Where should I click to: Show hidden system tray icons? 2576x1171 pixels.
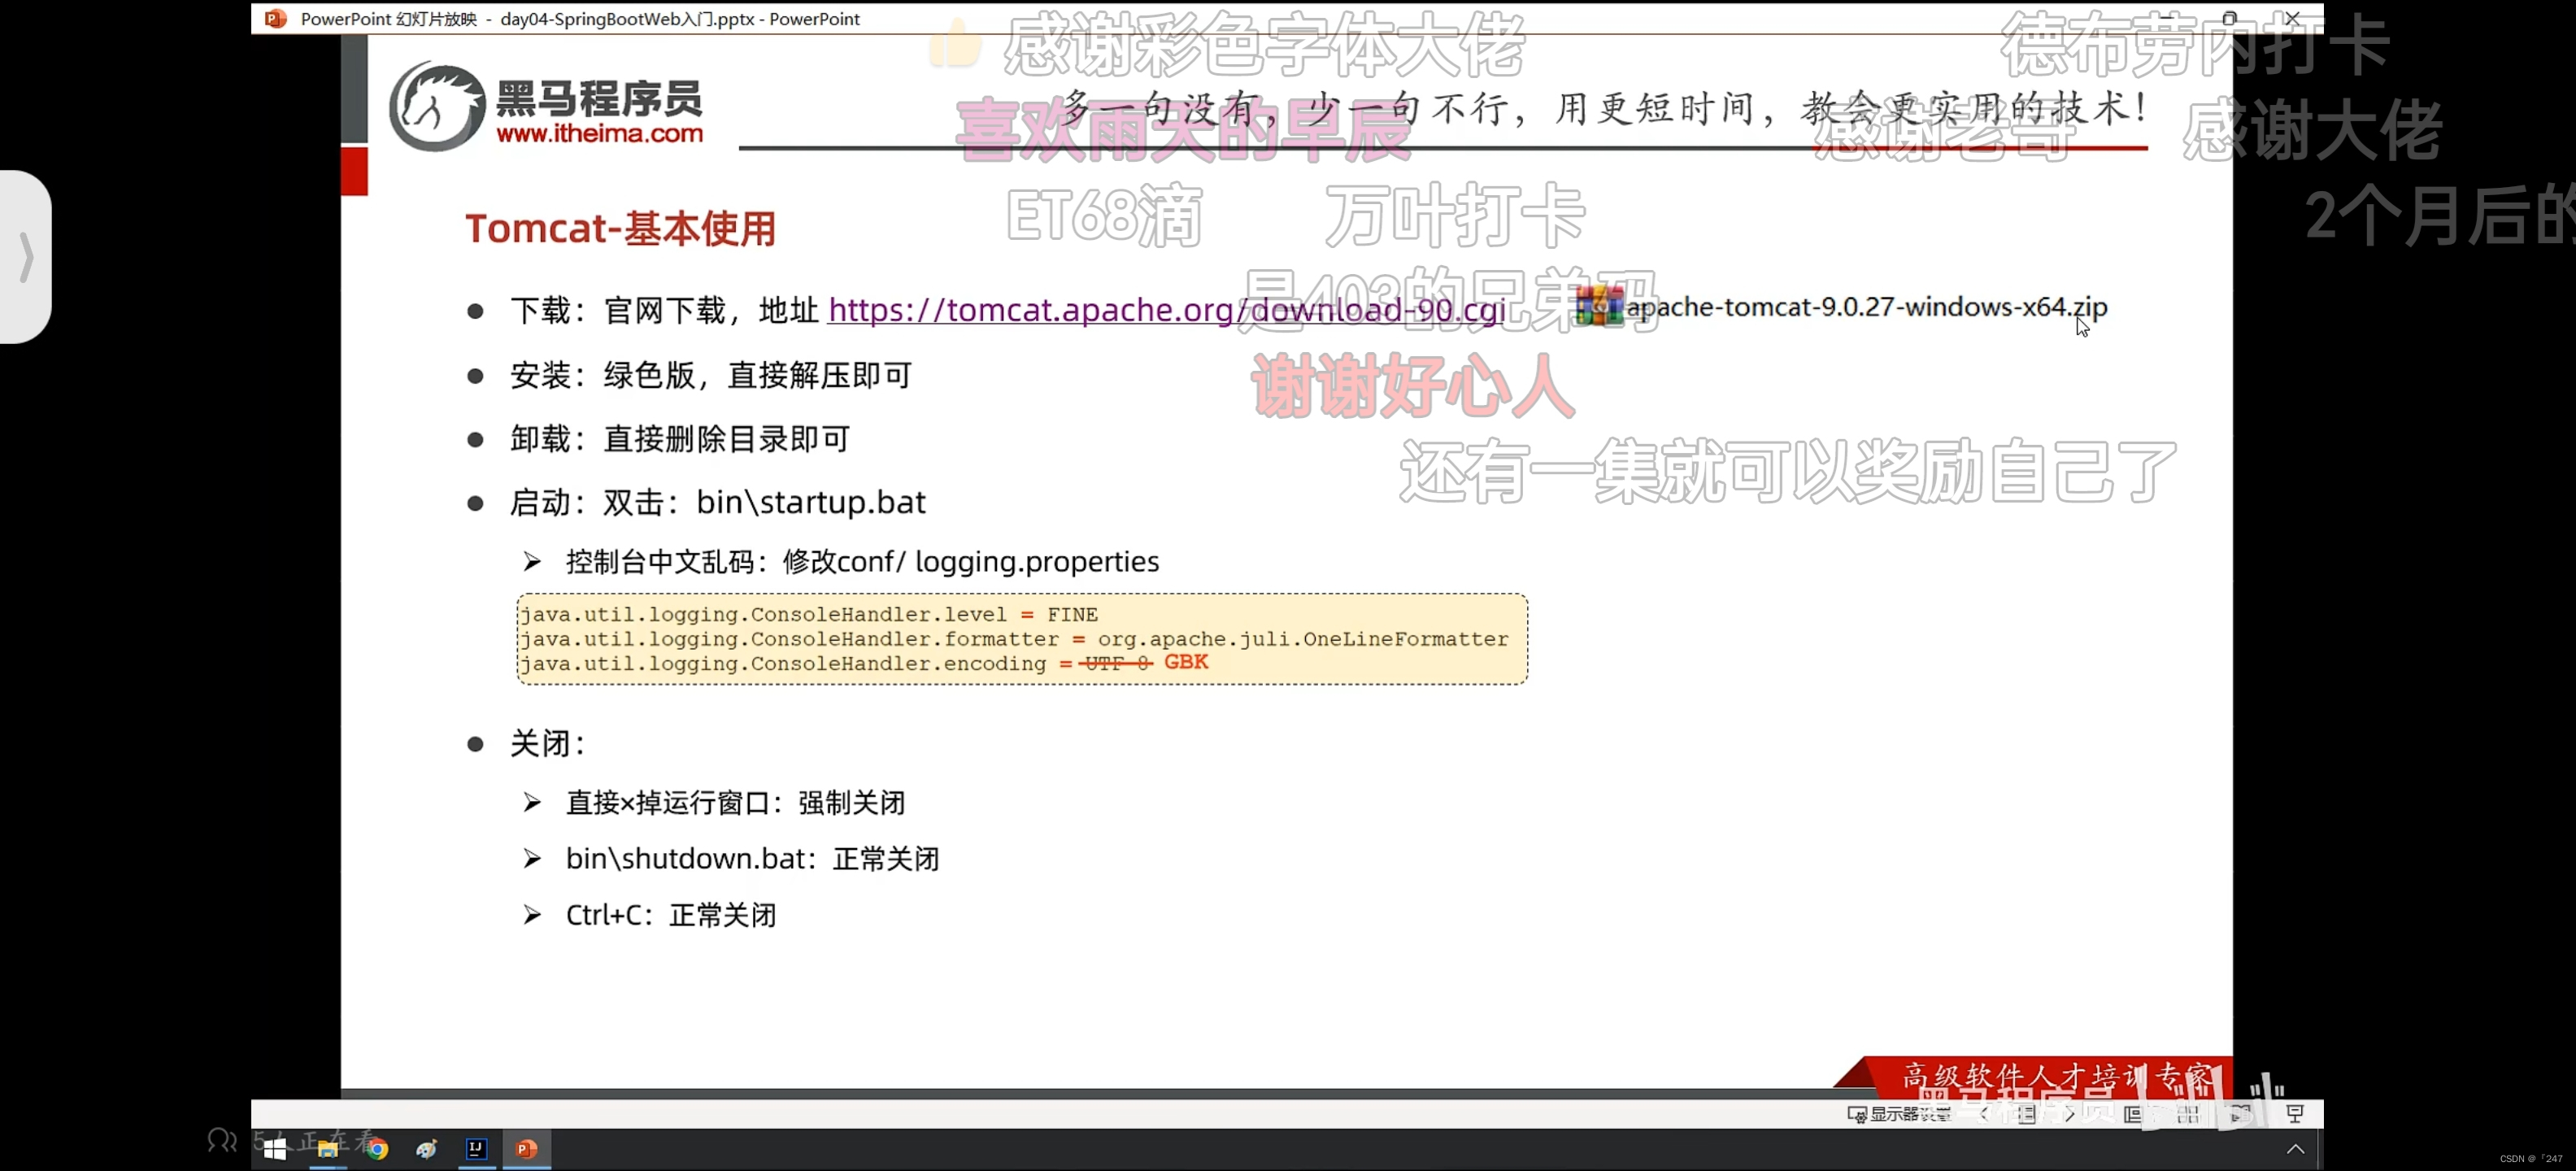point(2295,1149)
